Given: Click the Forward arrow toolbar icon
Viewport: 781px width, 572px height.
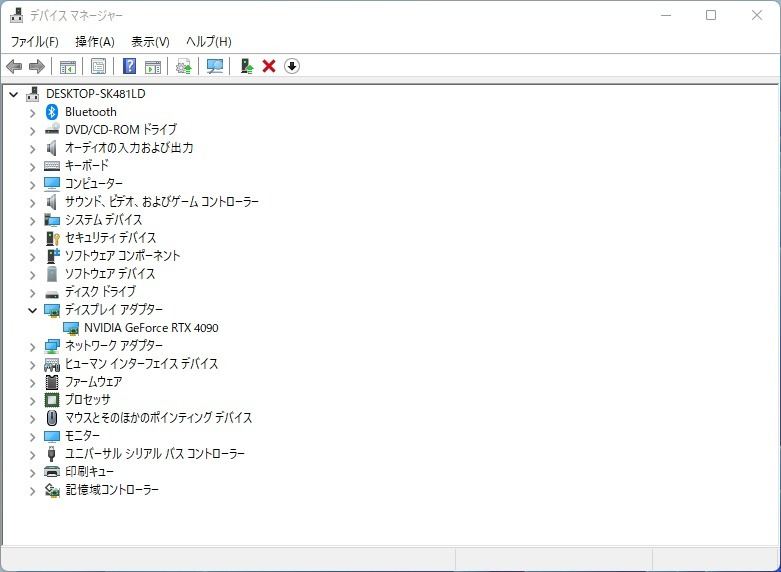Looking at the screenshot, I should click(37, 66).
